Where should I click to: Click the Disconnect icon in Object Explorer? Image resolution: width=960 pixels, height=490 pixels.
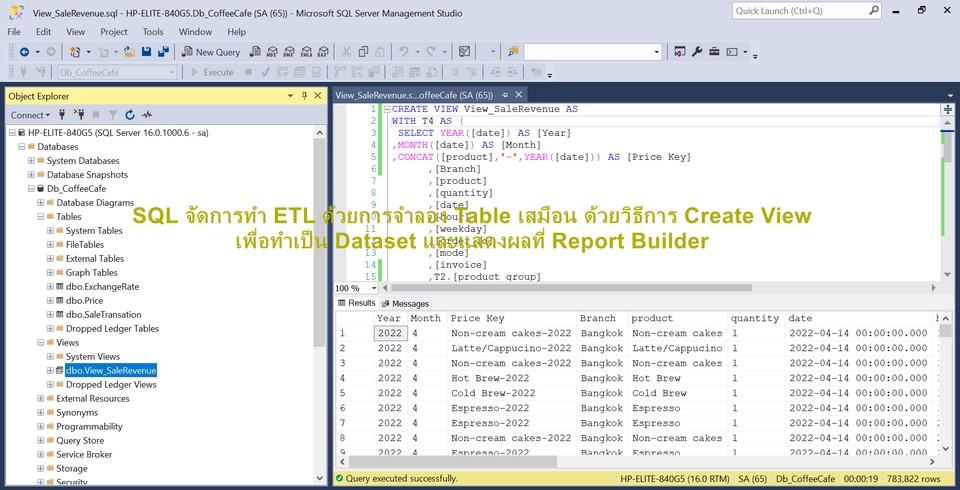coord(78,115)
